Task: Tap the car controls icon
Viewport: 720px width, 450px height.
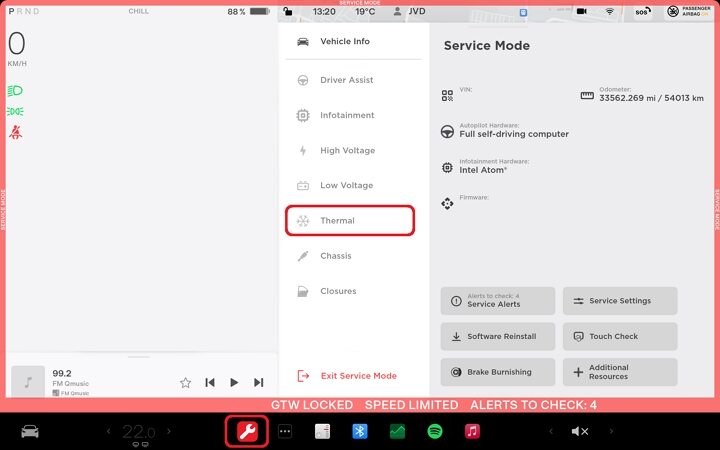Action: pyautogui.click(x=30, y=432)
